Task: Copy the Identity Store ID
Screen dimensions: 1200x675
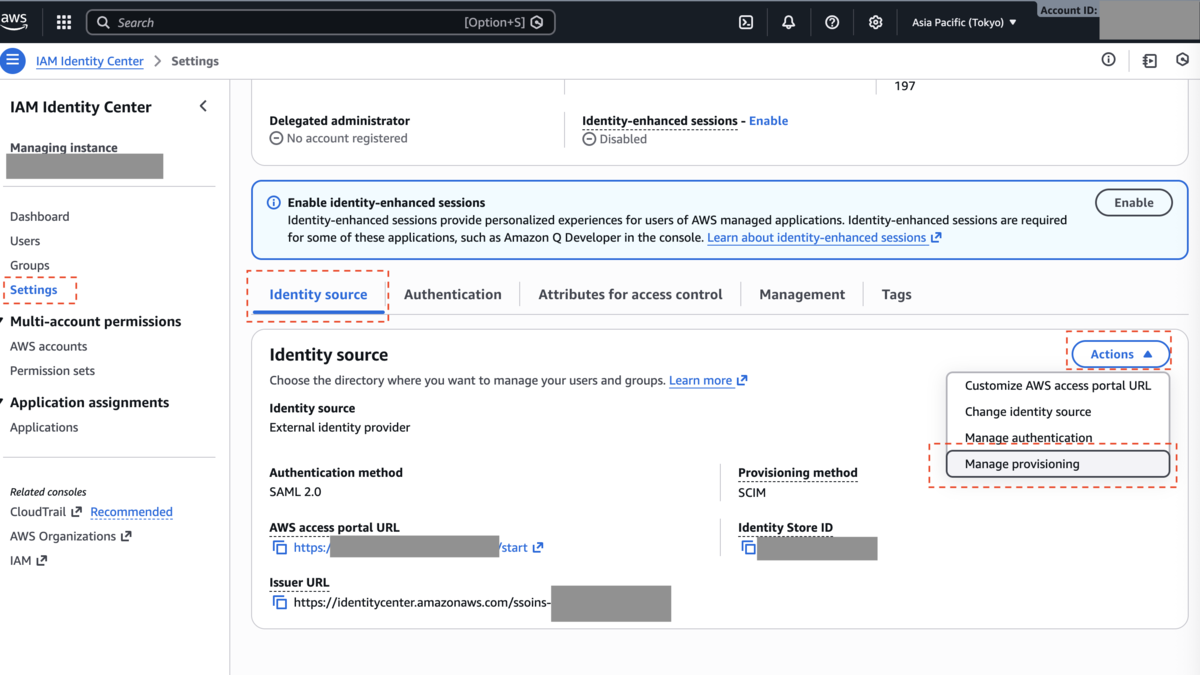Action: 748,547
